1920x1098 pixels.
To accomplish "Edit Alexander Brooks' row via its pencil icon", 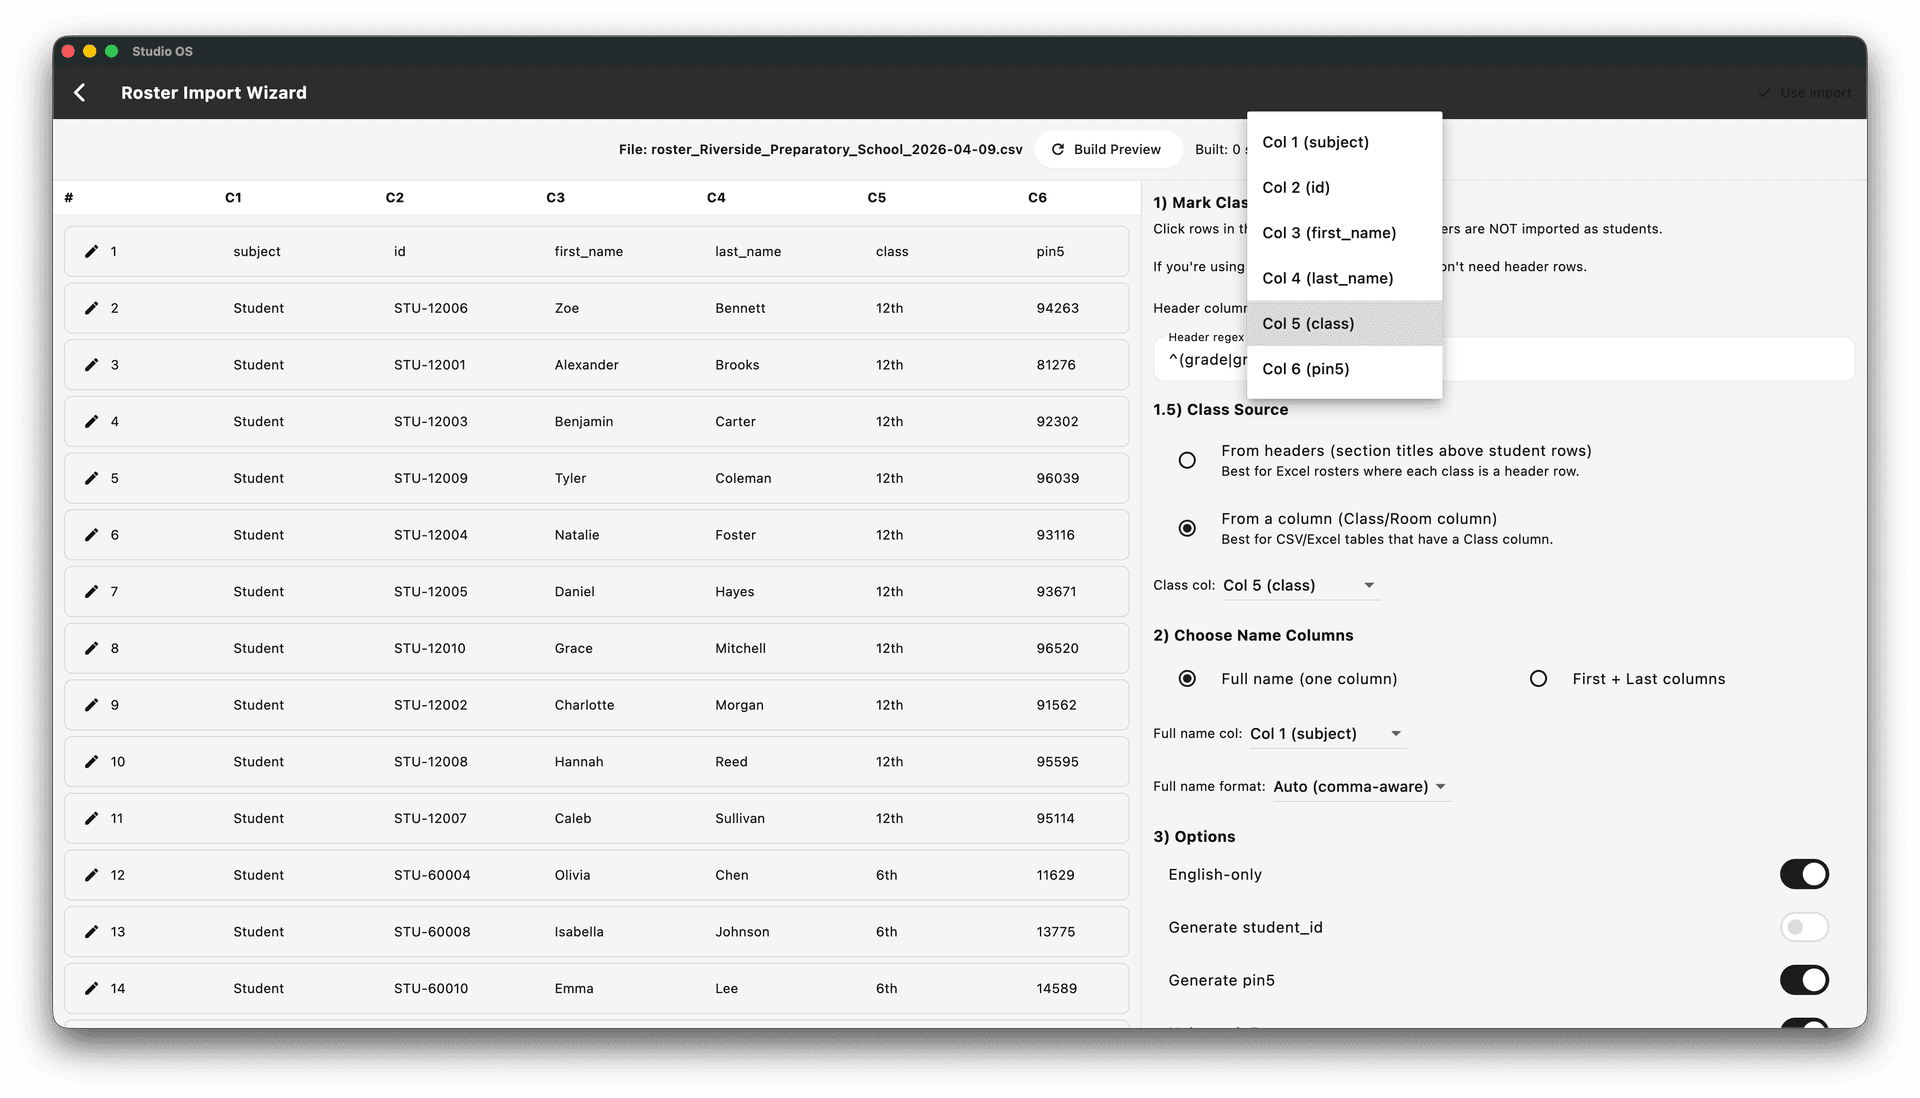I will point(91,365).
